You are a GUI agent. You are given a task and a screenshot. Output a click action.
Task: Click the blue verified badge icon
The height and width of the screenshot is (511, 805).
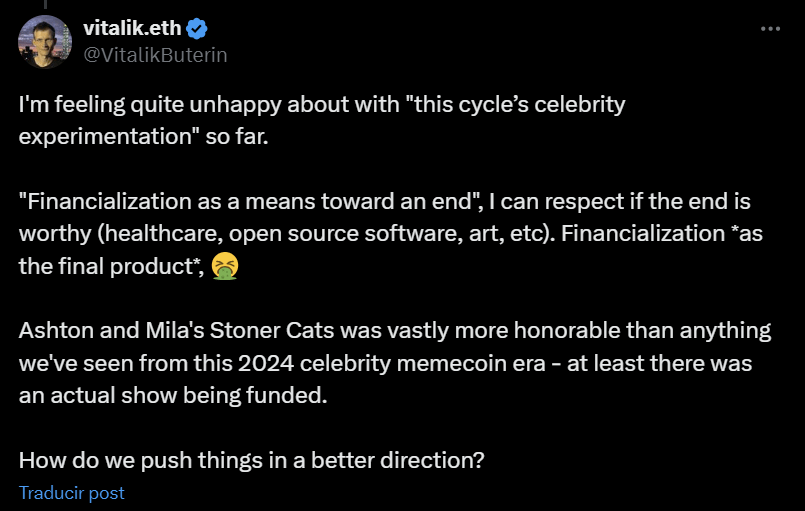(x=197, y=29)
